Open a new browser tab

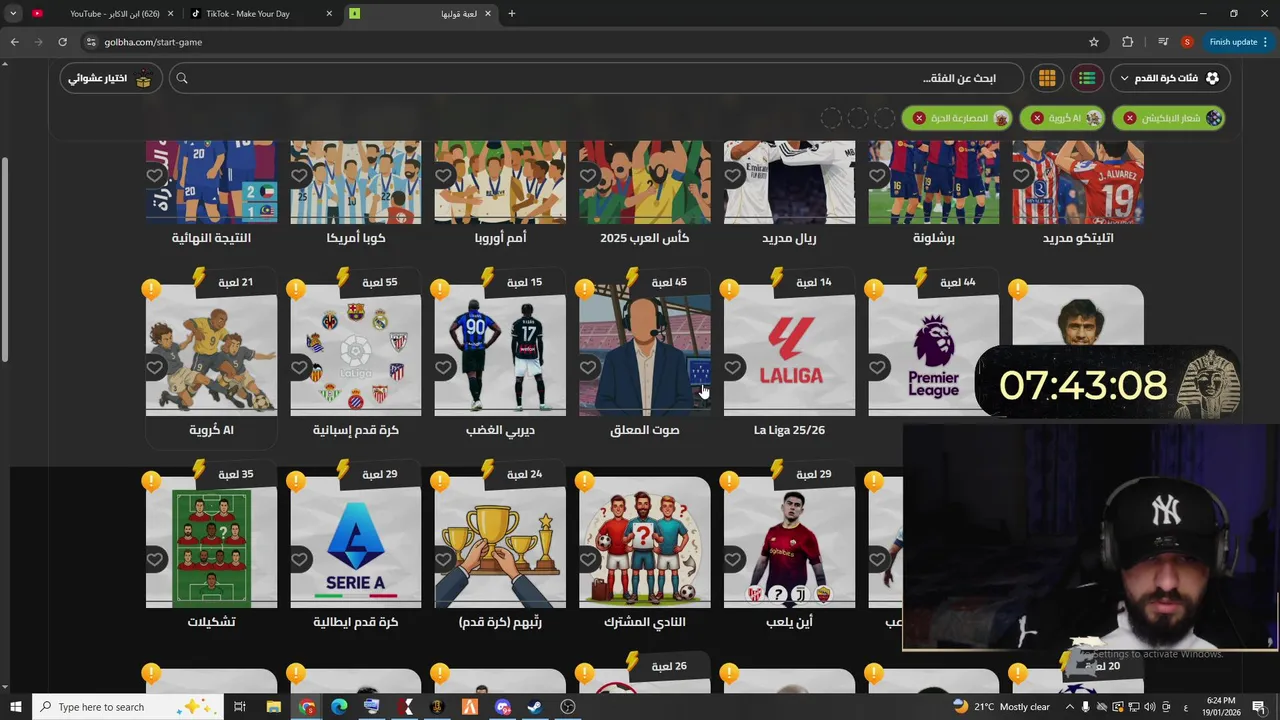click(x=512, y=14)
